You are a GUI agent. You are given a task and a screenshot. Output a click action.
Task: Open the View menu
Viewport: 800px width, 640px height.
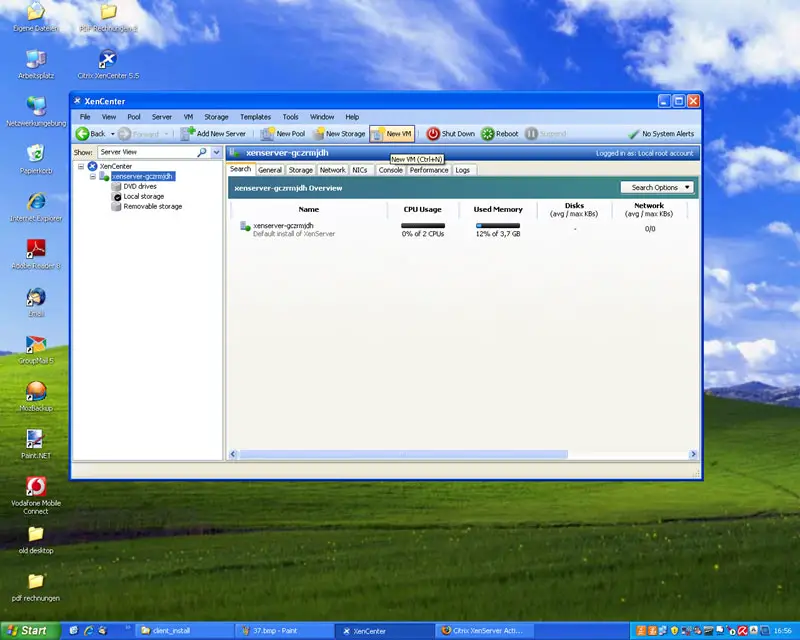pos(109,117)
